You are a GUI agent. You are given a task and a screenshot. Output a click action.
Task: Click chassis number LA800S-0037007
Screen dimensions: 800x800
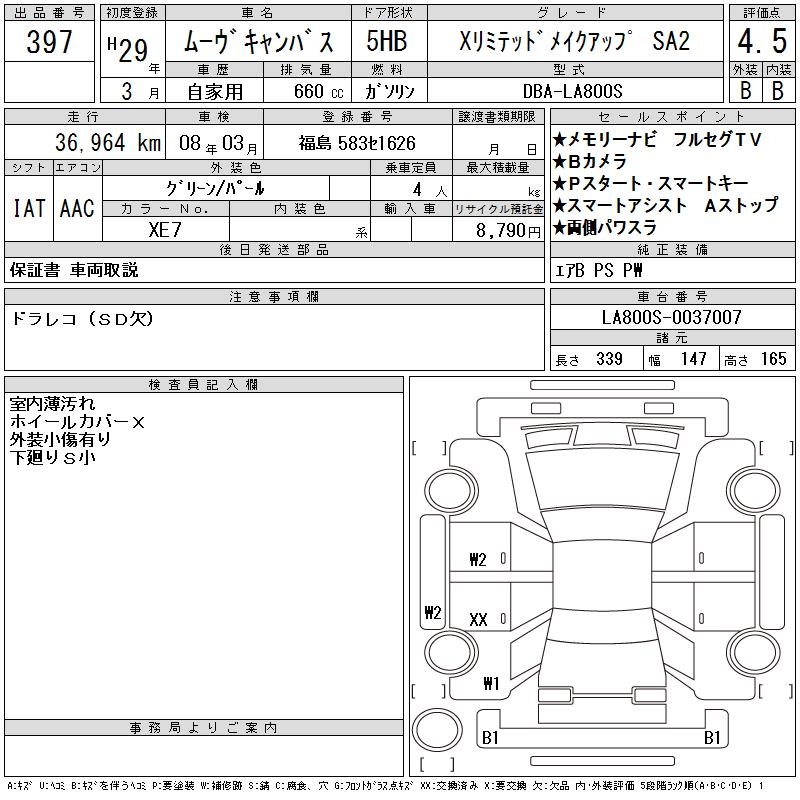click(x=671, y=317)
